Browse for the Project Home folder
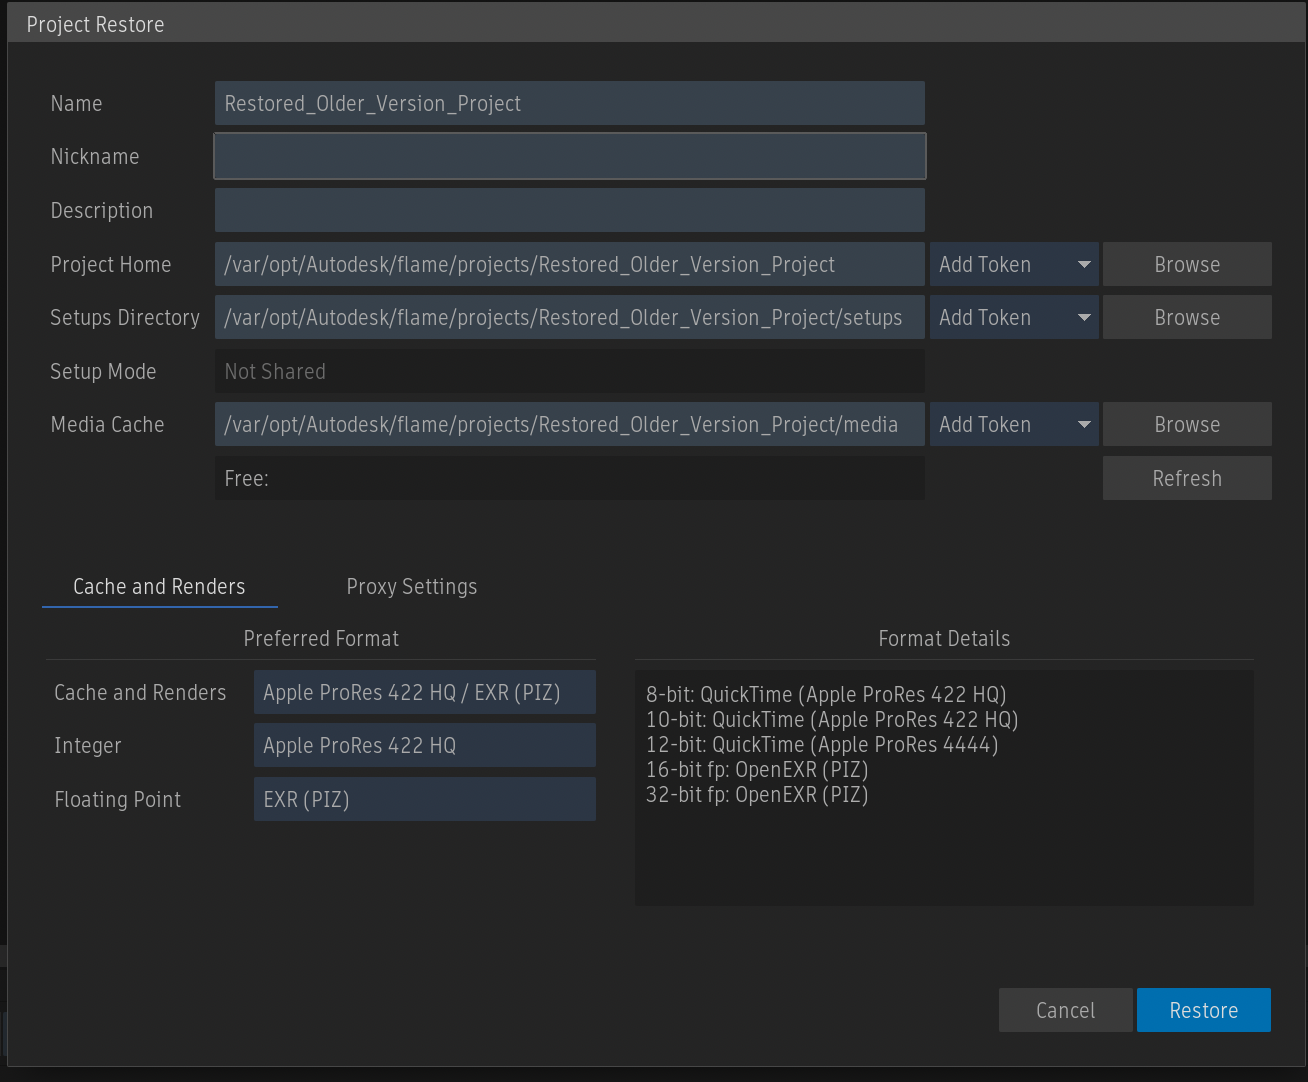 click(x=1187, y=265)
